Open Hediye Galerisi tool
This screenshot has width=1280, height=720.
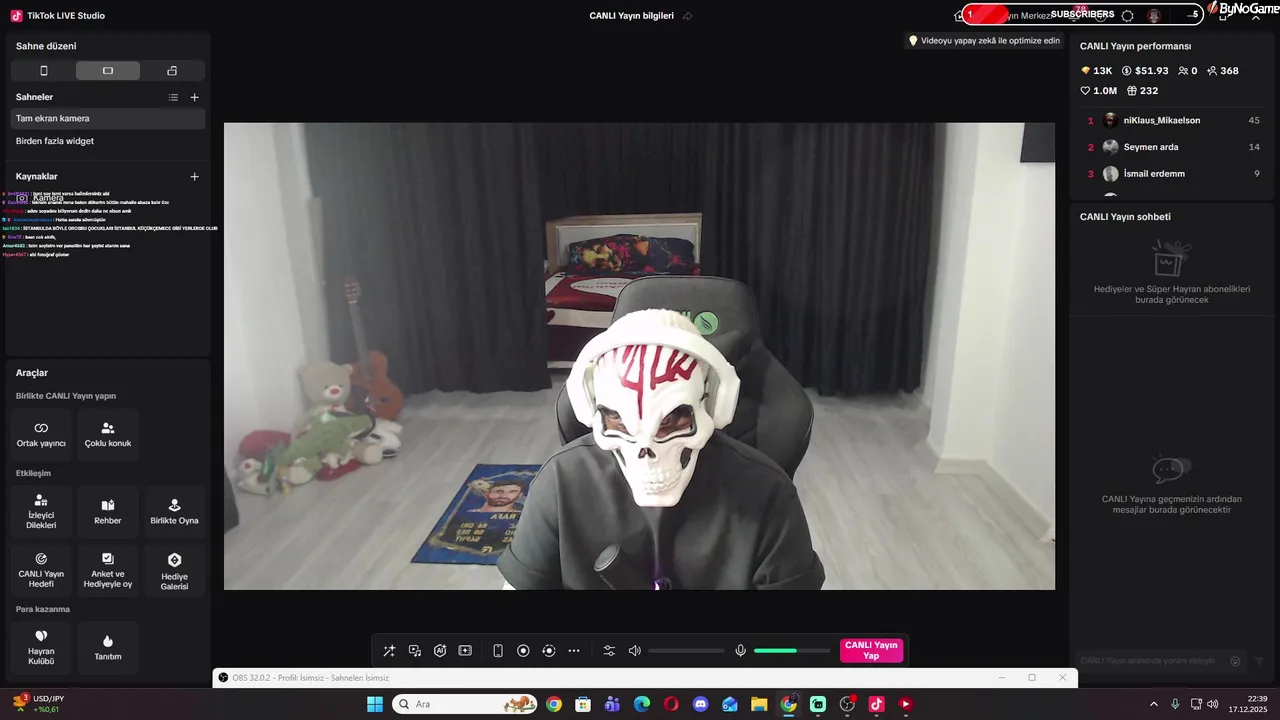pyautogui.click(x=175, y=570)
